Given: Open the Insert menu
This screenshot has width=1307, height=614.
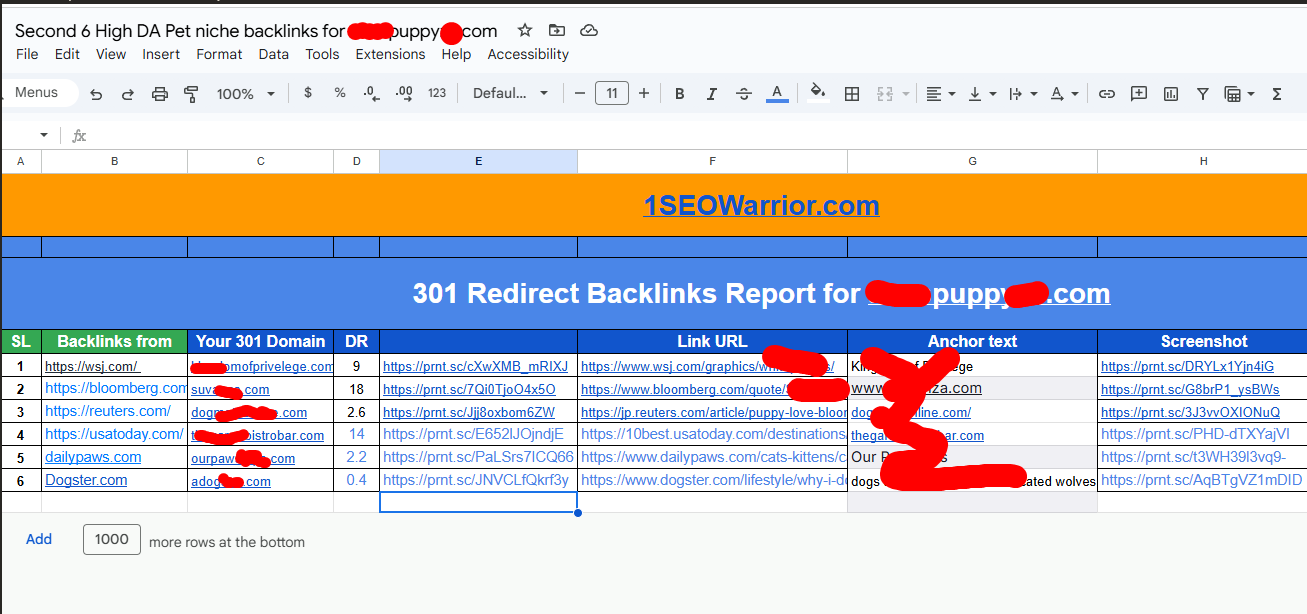Looking at the screenshot, I should (161, 54).
